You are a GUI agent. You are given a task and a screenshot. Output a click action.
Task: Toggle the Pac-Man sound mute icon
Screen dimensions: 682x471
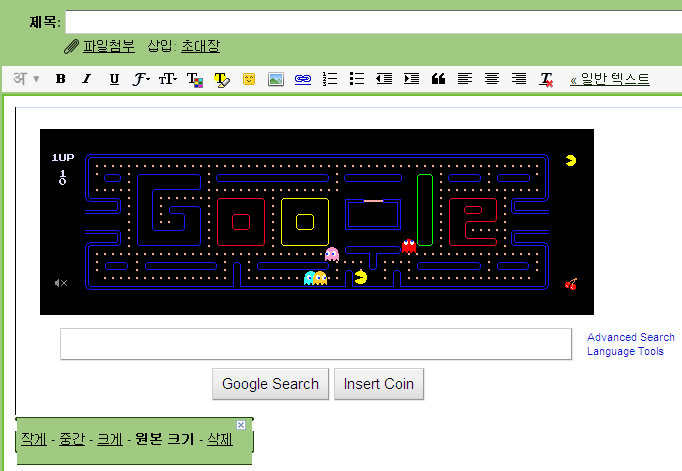[x=61, y=283]
